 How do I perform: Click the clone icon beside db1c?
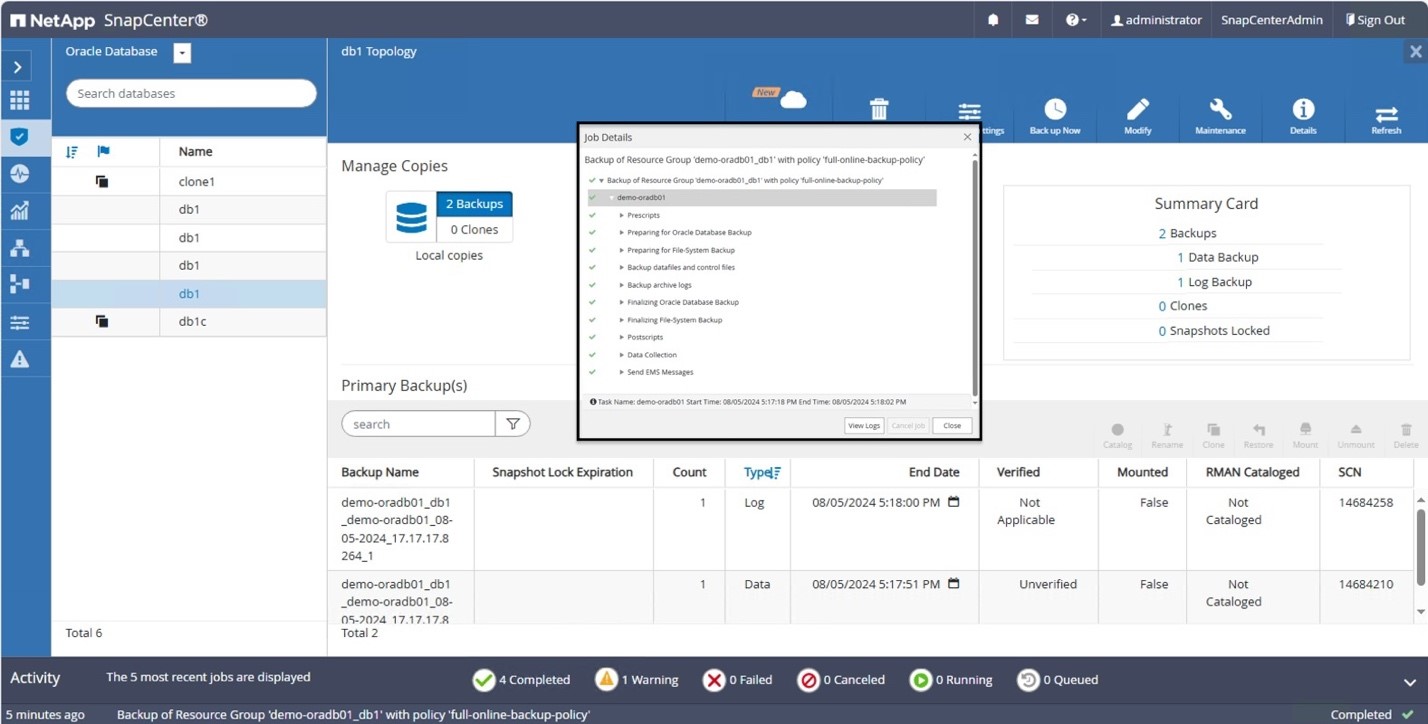click(x=102, y=321)
